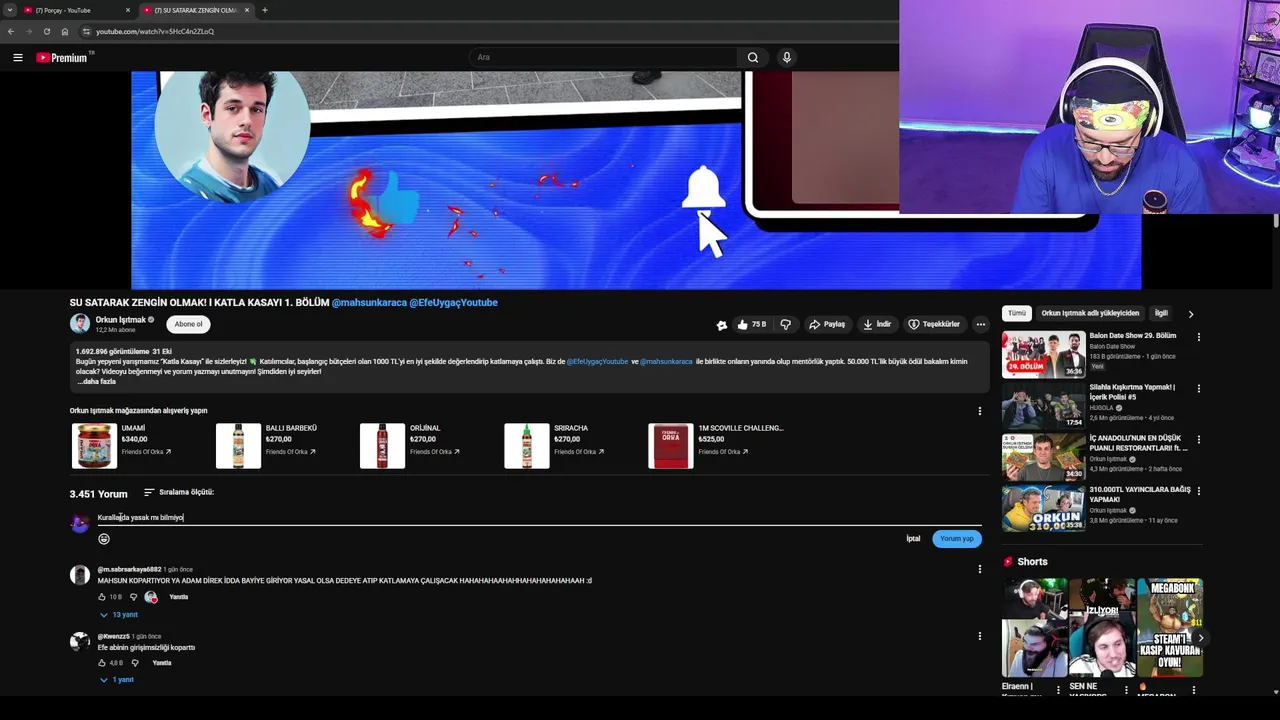Go back using browser back arrow

[11, 31]
